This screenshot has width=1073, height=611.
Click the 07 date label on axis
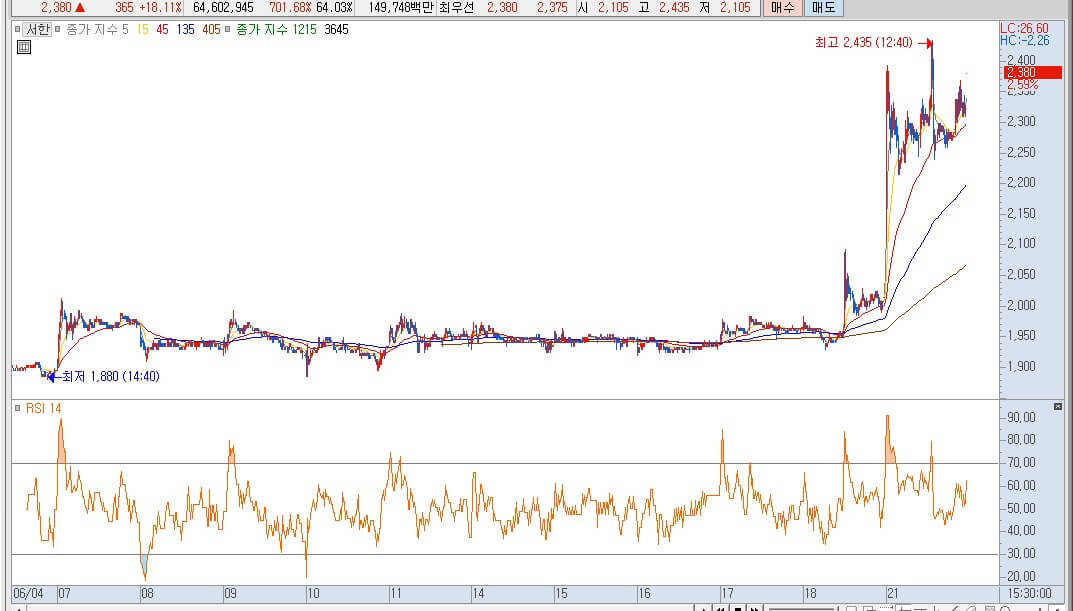pos(64,593)
